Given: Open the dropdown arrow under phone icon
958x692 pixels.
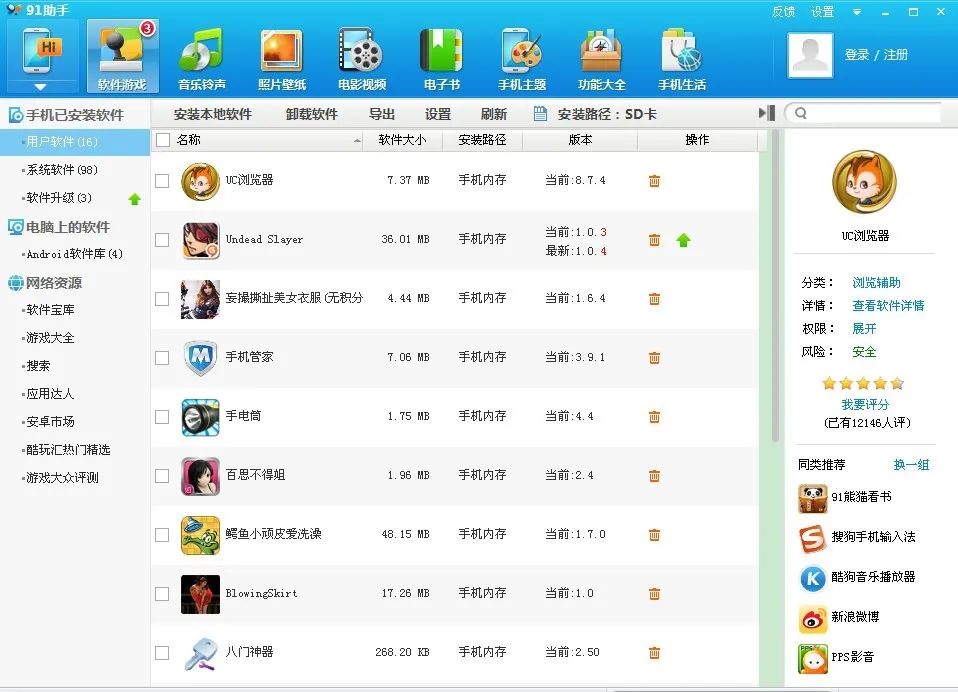Looking at the screenshot, I should [x=40, y=87].
